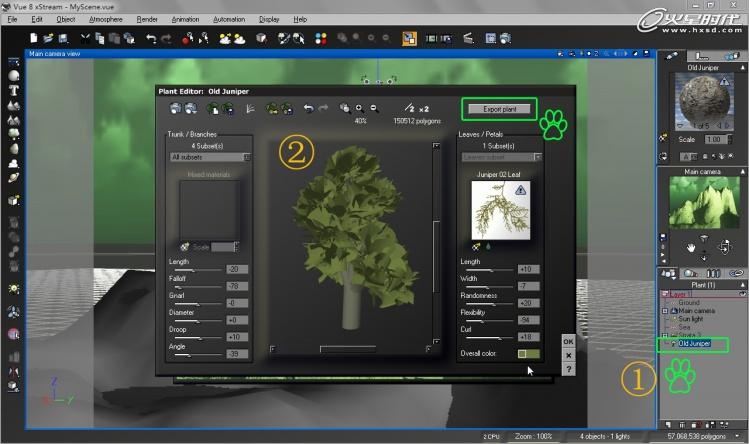This screenshot has height=444, width=749.
Task: Collapse the Main camera preview panel arrow
Action: click(x=742, y=172)
